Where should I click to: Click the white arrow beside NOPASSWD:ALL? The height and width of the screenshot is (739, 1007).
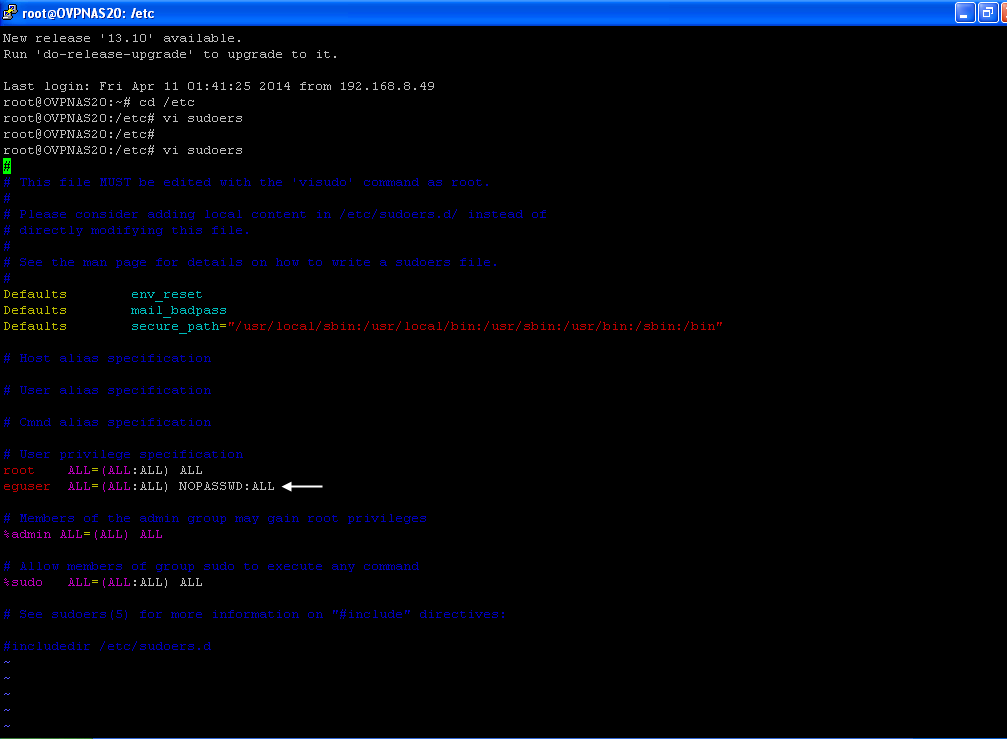tap(302, 487)
